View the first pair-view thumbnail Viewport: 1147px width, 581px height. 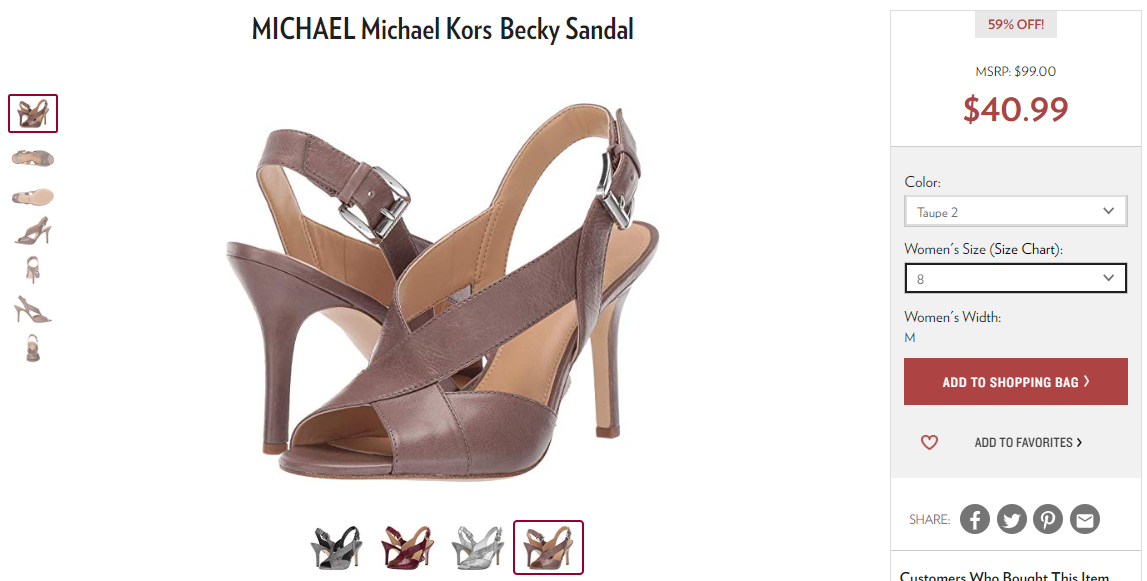[x=33, y=113]
